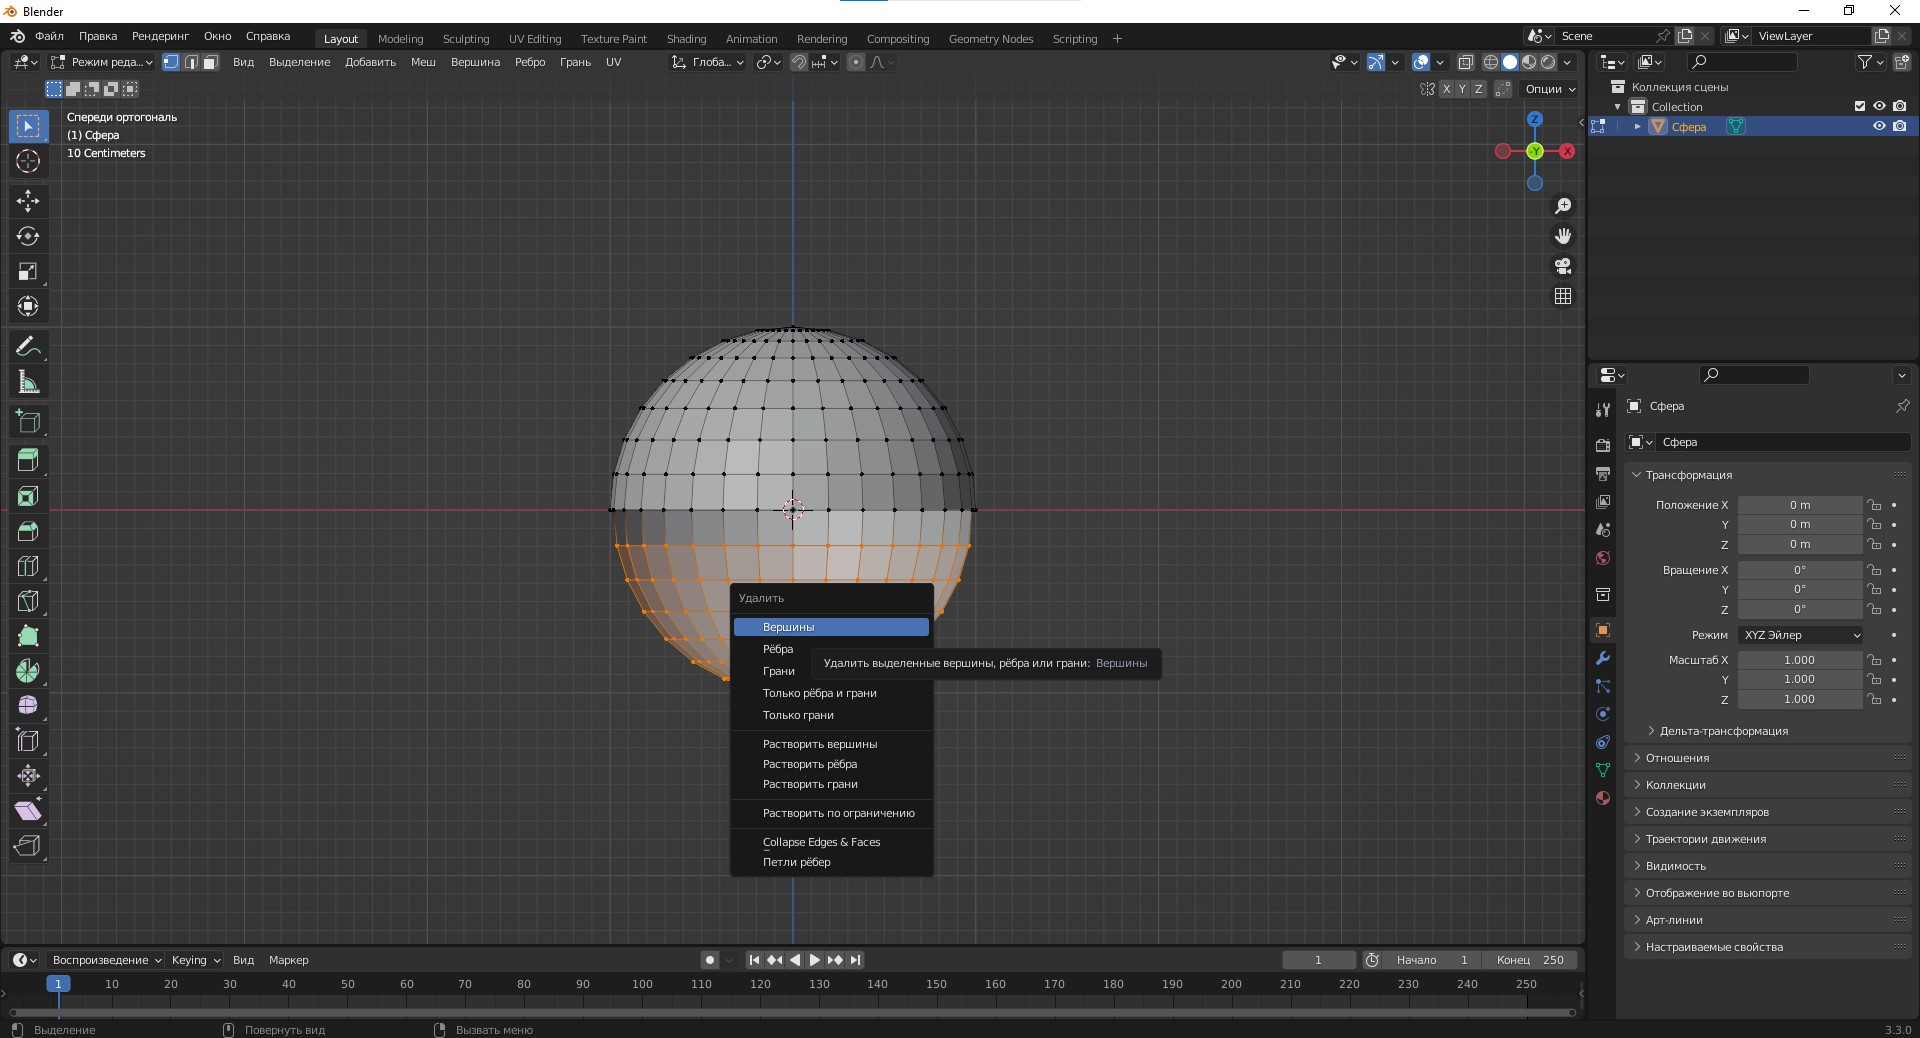The width and height of the screenshot is (1920, 1038).
Task: Click Положение X value field
Action: [x=1799, y=505]
